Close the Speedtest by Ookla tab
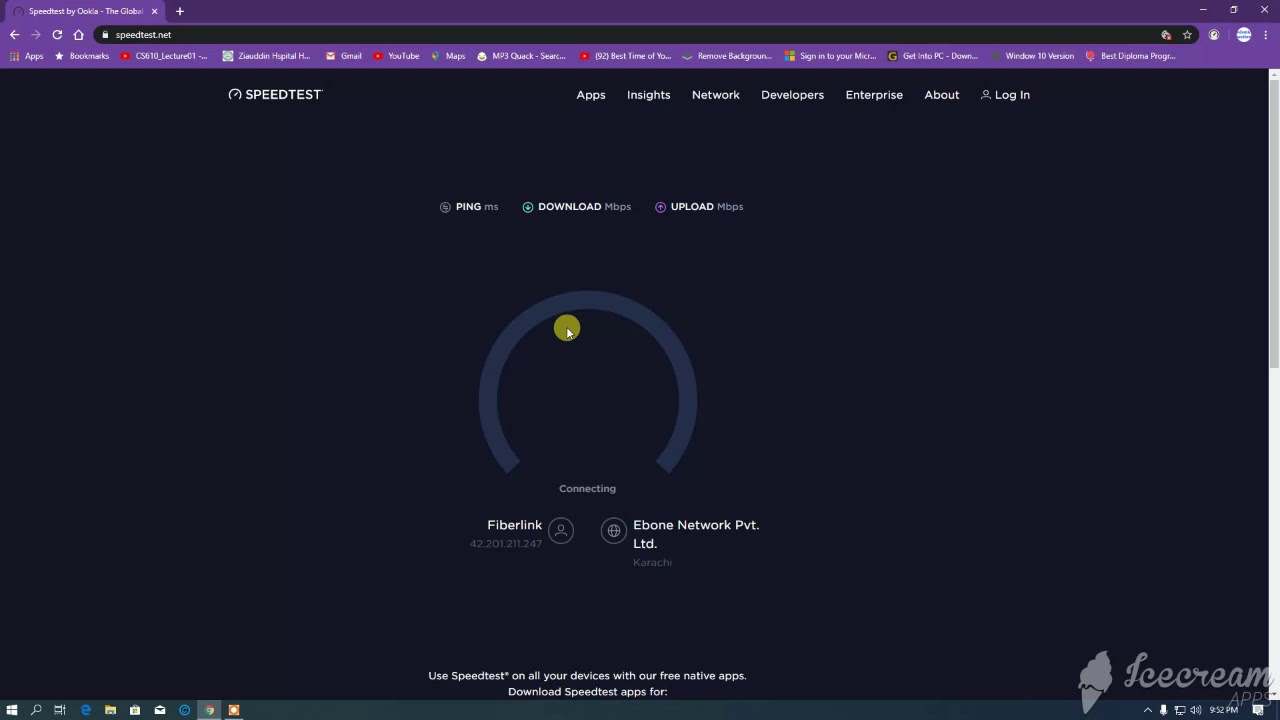 click(154, 11)
